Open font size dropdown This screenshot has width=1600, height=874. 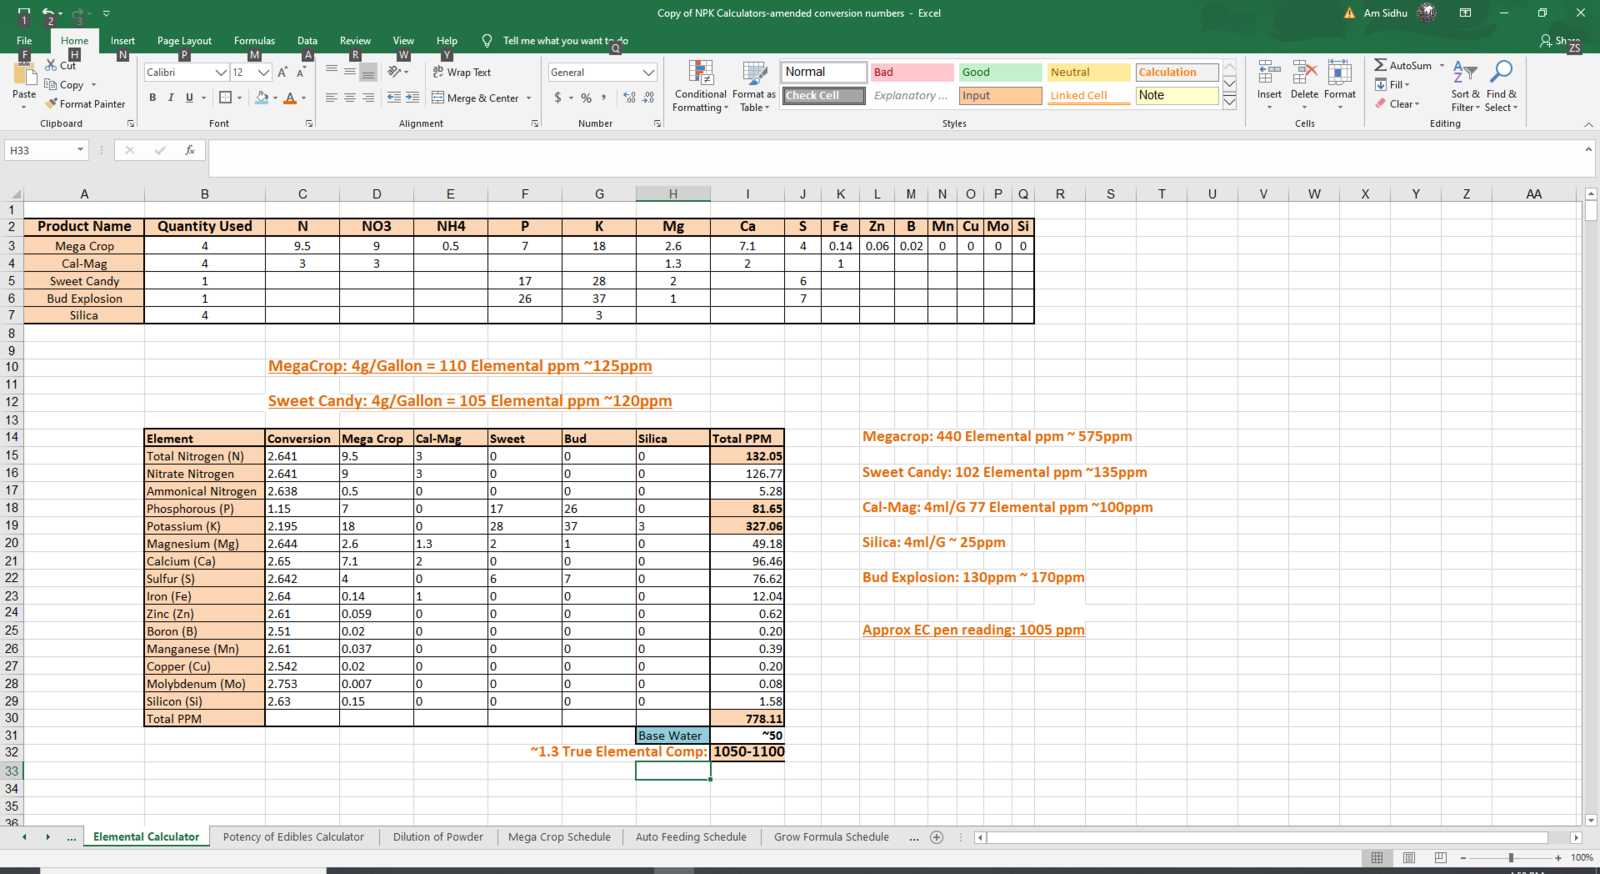point(264,72)
